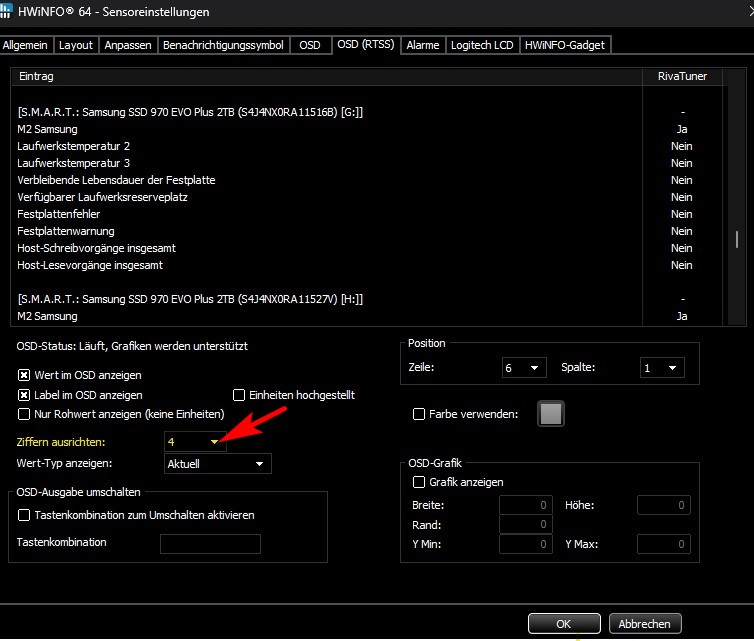The height and width of the screenshot is (641, 754).
Task: Select the Anpassen tab
Action: (x=128, y=45)
